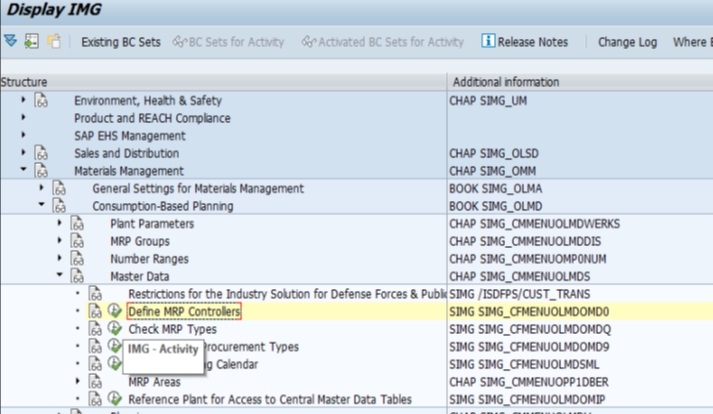Image resolution: width=713 pixels, height=414 pixels.
Task: Collapse Consumption-Based Planning node
Action: [x=41, y=204]
